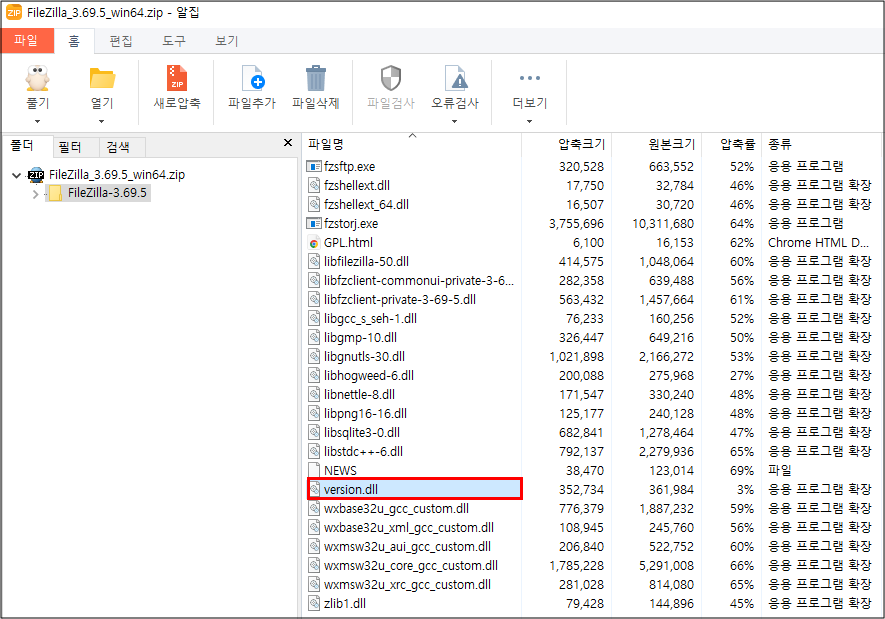The image size is (885, 619).
Task: Click the fzshellext.dll file icon
Action: tap(314, 186)
